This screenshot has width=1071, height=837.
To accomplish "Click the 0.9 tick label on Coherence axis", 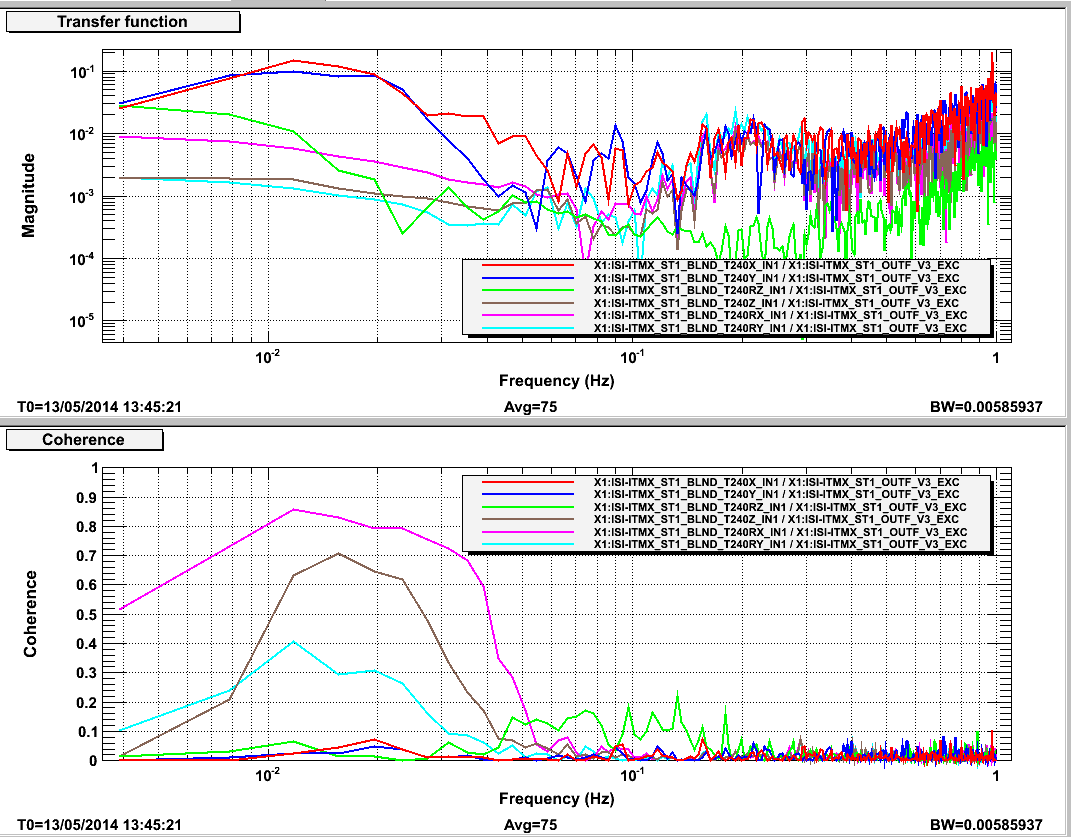I will point(87,497).
